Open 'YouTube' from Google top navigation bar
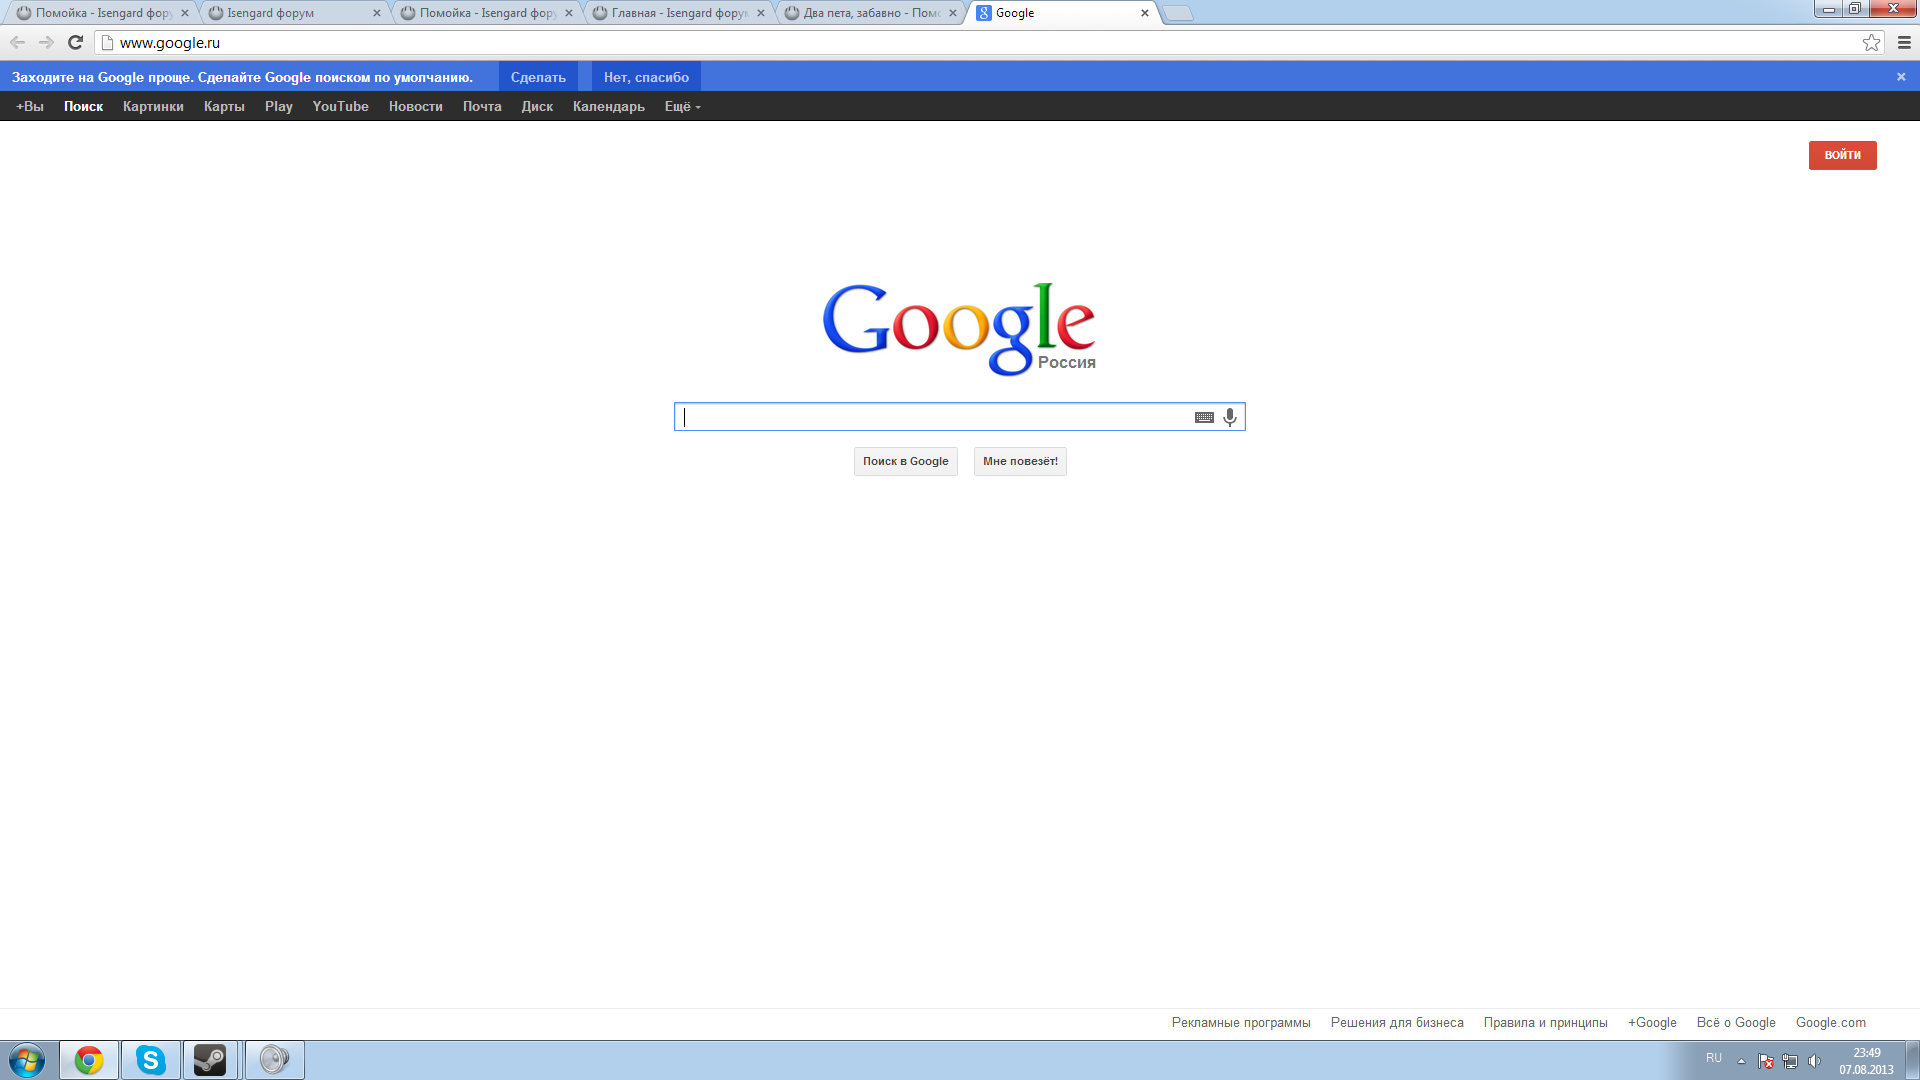 (338, 107)
